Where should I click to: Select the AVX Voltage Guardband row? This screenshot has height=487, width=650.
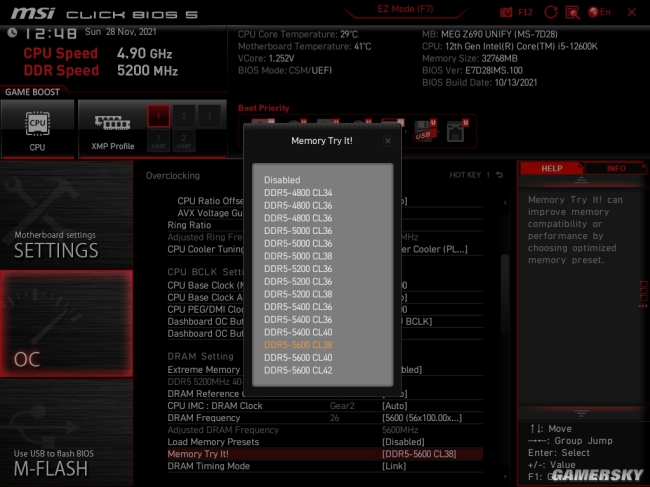tap(210, 213)
